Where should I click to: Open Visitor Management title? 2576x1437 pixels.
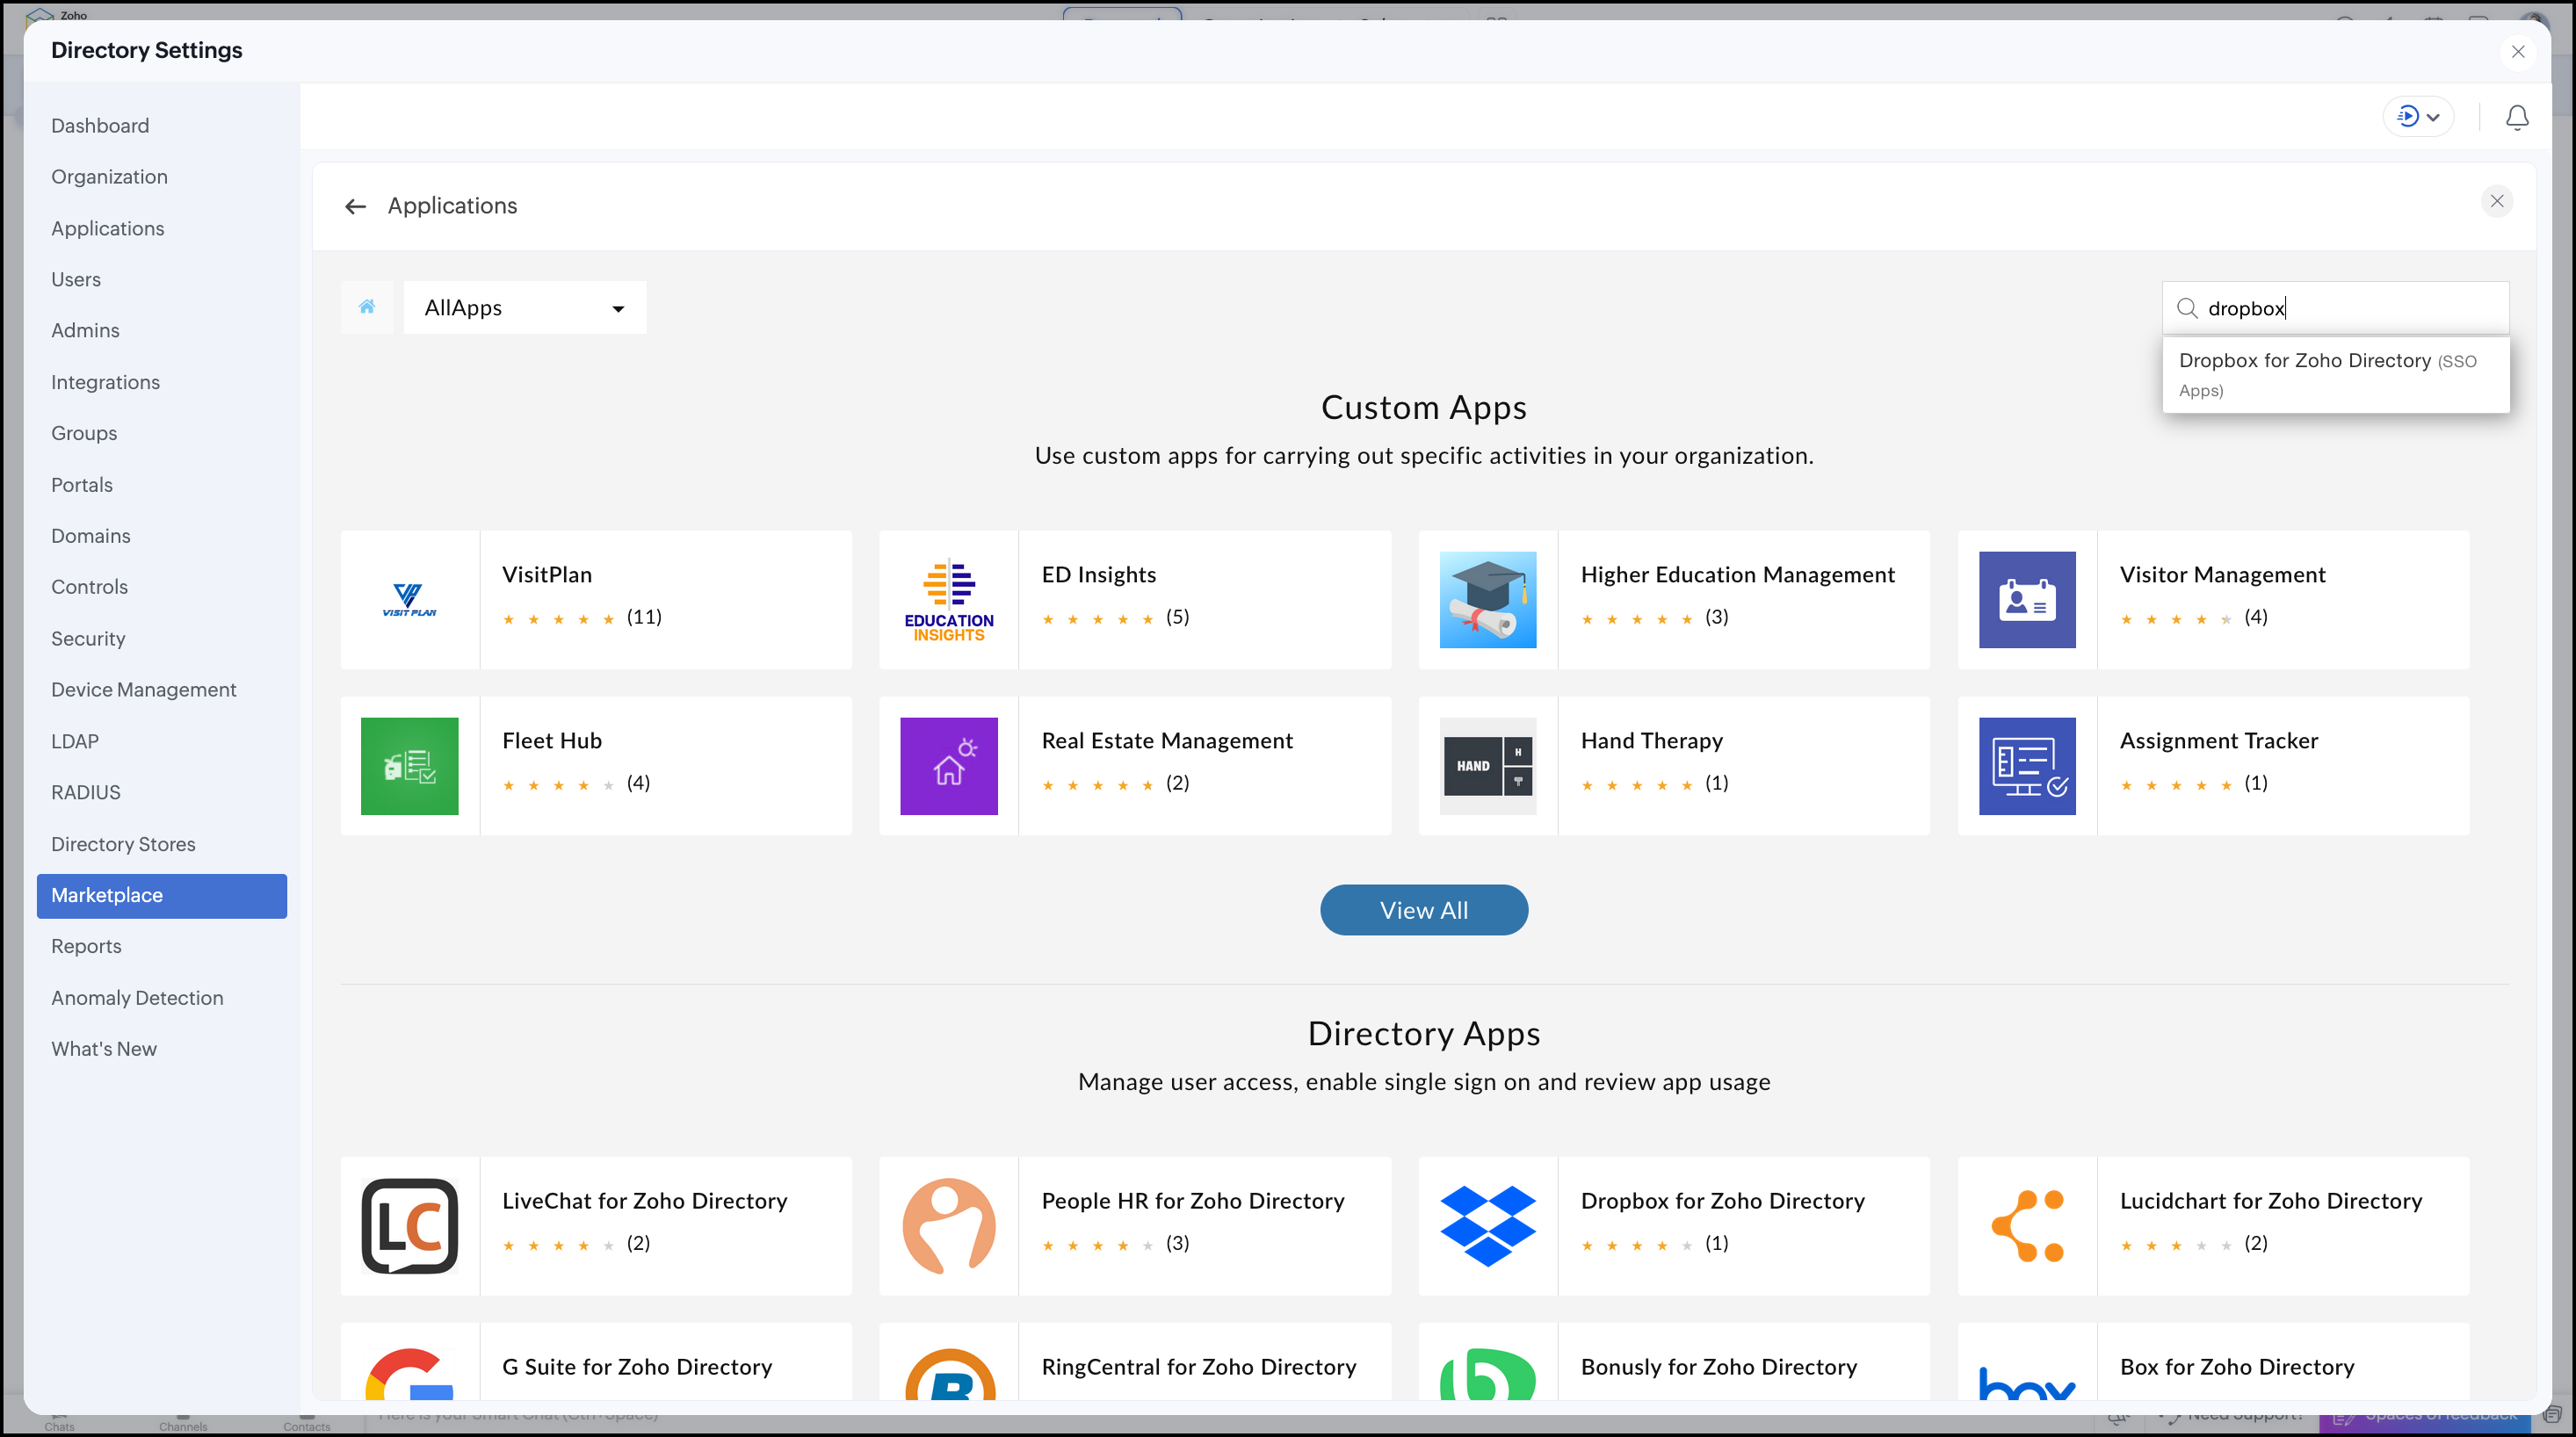(x=2222, y=575)
